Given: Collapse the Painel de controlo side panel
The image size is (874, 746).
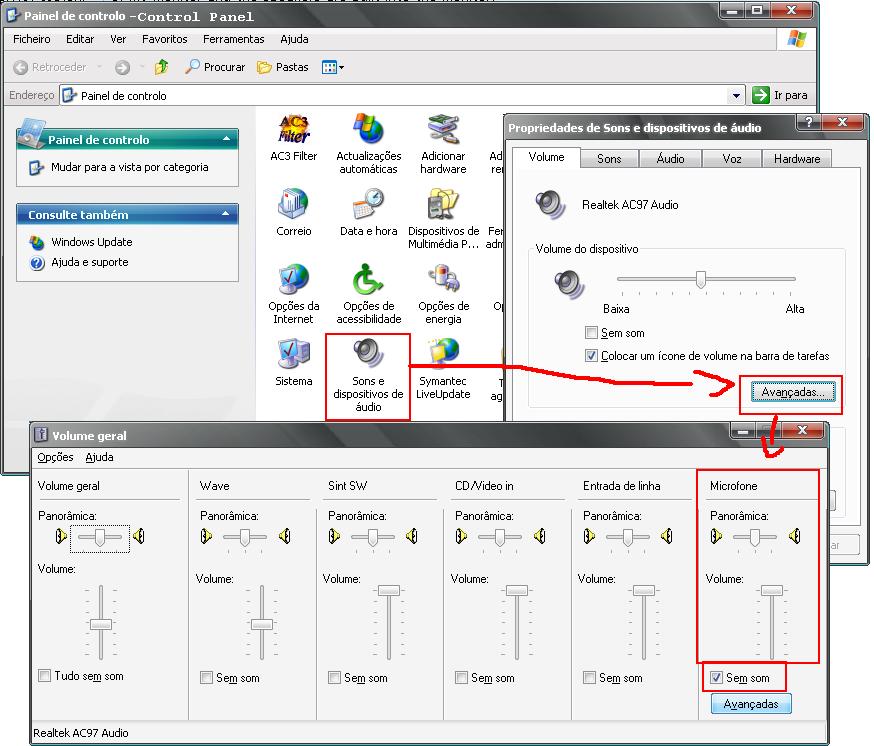Looking at the screenshot, I should tap(227, 140).
